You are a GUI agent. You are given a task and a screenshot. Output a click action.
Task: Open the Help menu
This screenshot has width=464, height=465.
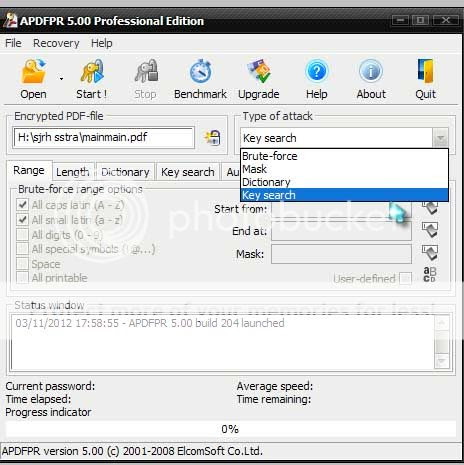[x=102, y=43]
